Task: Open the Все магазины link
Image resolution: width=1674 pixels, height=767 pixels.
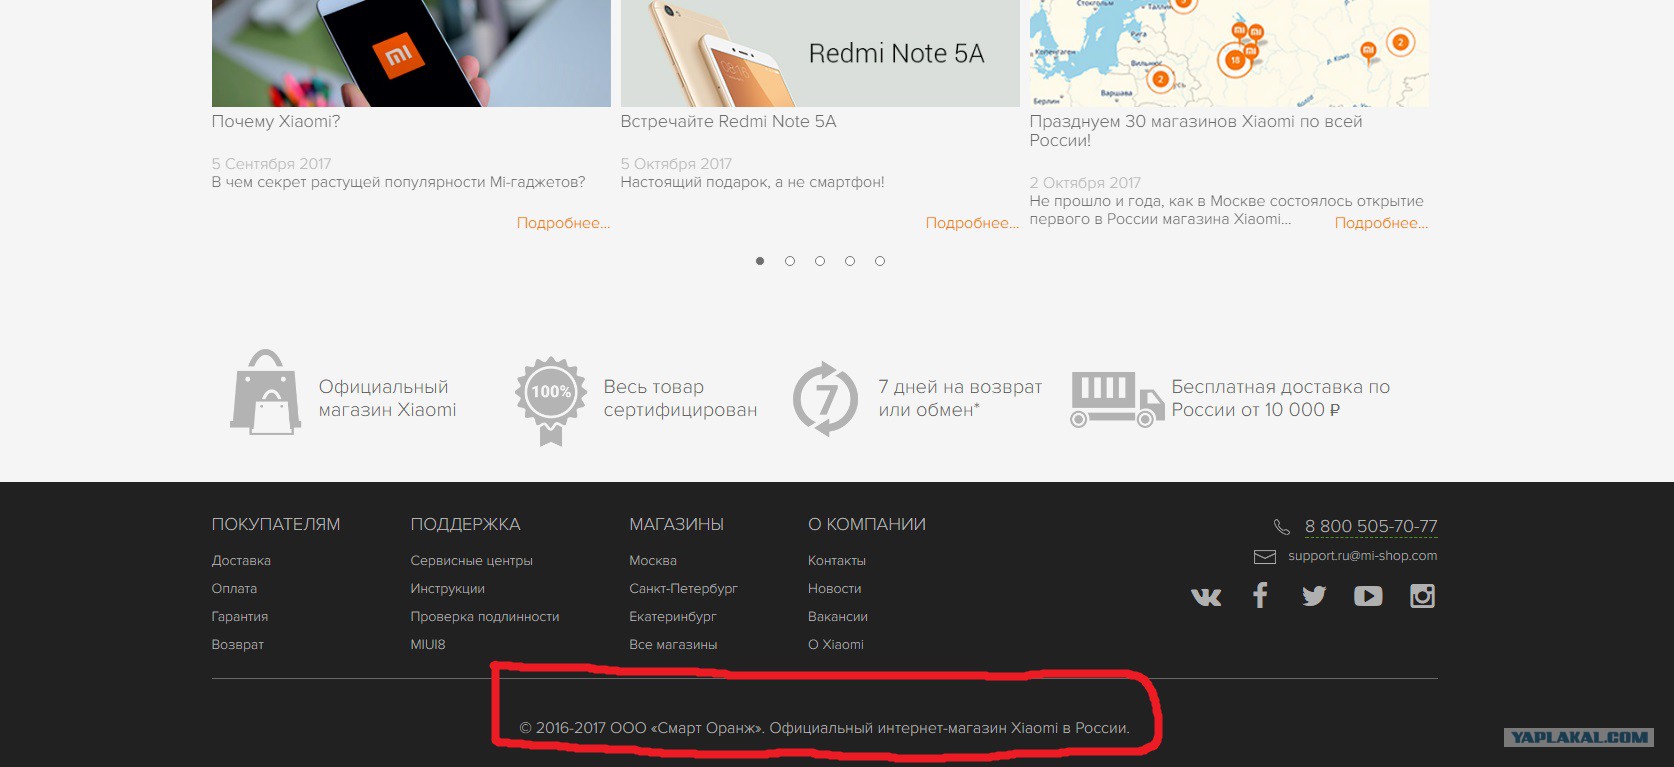Action: tap(673, 645)
